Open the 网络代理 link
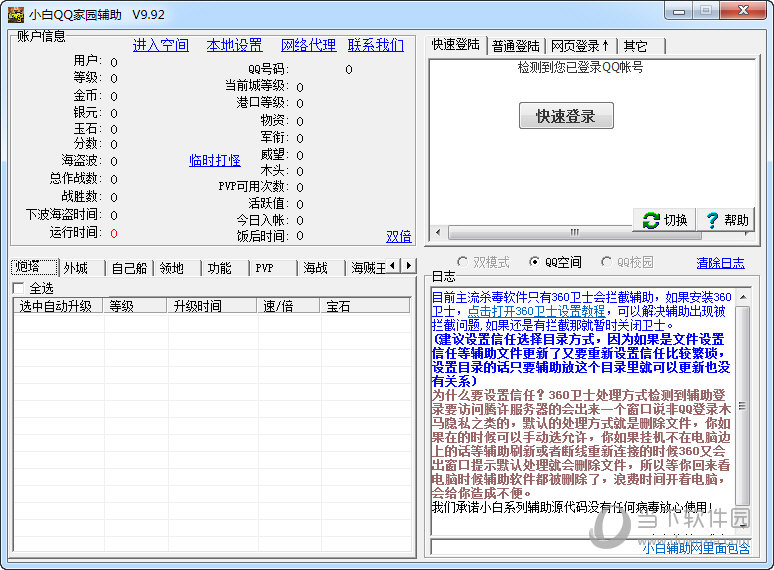This screenshot has height=570, width=774. pos(309,45)
